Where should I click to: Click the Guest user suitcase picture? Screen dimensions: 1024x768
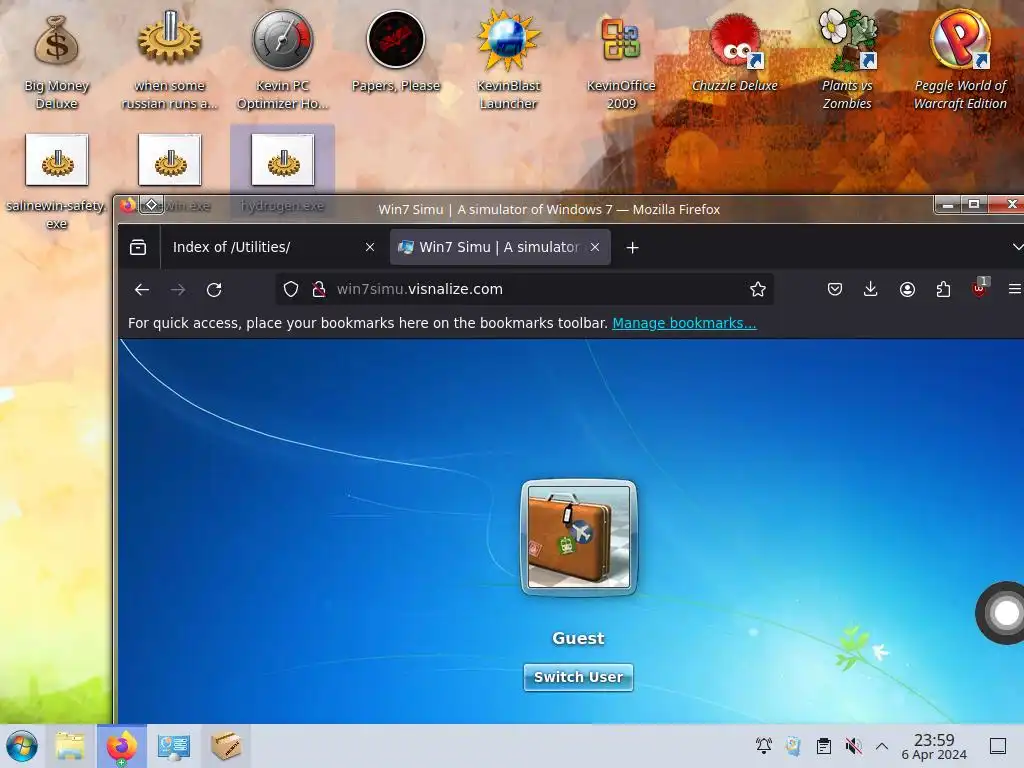[579, 537]
